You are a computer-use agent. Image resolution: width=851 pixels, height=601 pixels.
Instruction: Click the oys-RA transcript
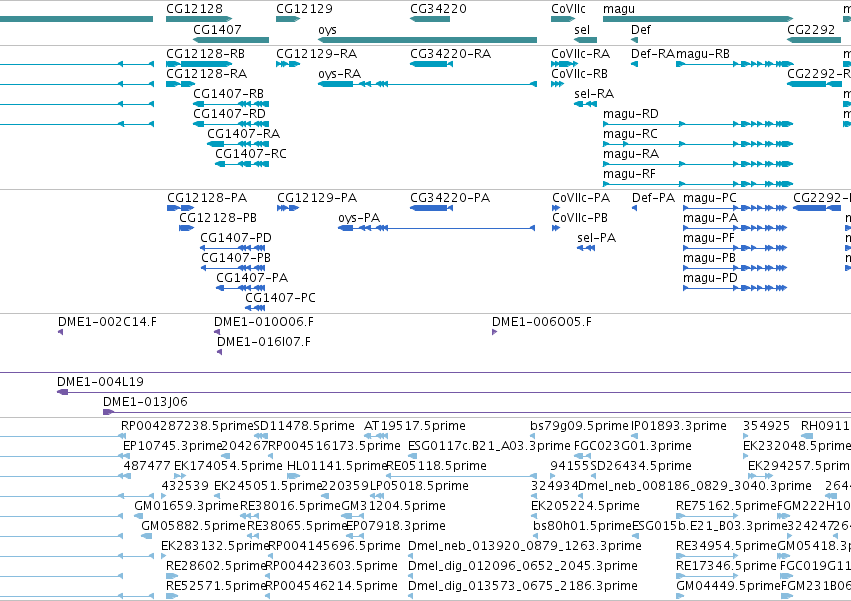click(x=427, y=84)
